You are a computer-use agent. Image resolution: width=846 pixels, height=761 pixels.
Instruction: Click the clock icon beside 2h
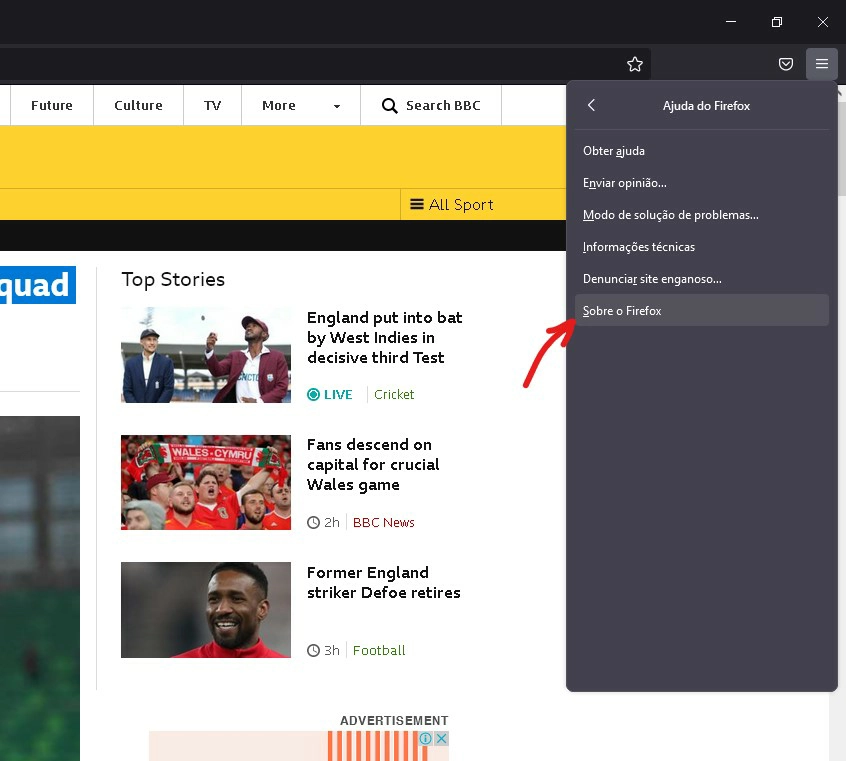click(x=313, y=522)
